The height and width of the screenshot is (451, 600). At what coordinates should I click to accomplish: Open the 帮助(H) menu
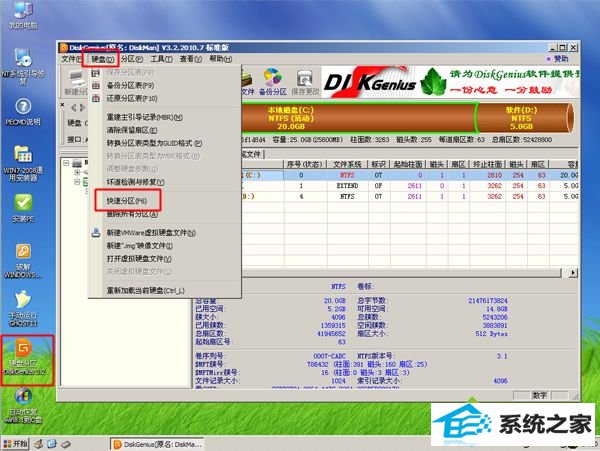pos(220,59)
